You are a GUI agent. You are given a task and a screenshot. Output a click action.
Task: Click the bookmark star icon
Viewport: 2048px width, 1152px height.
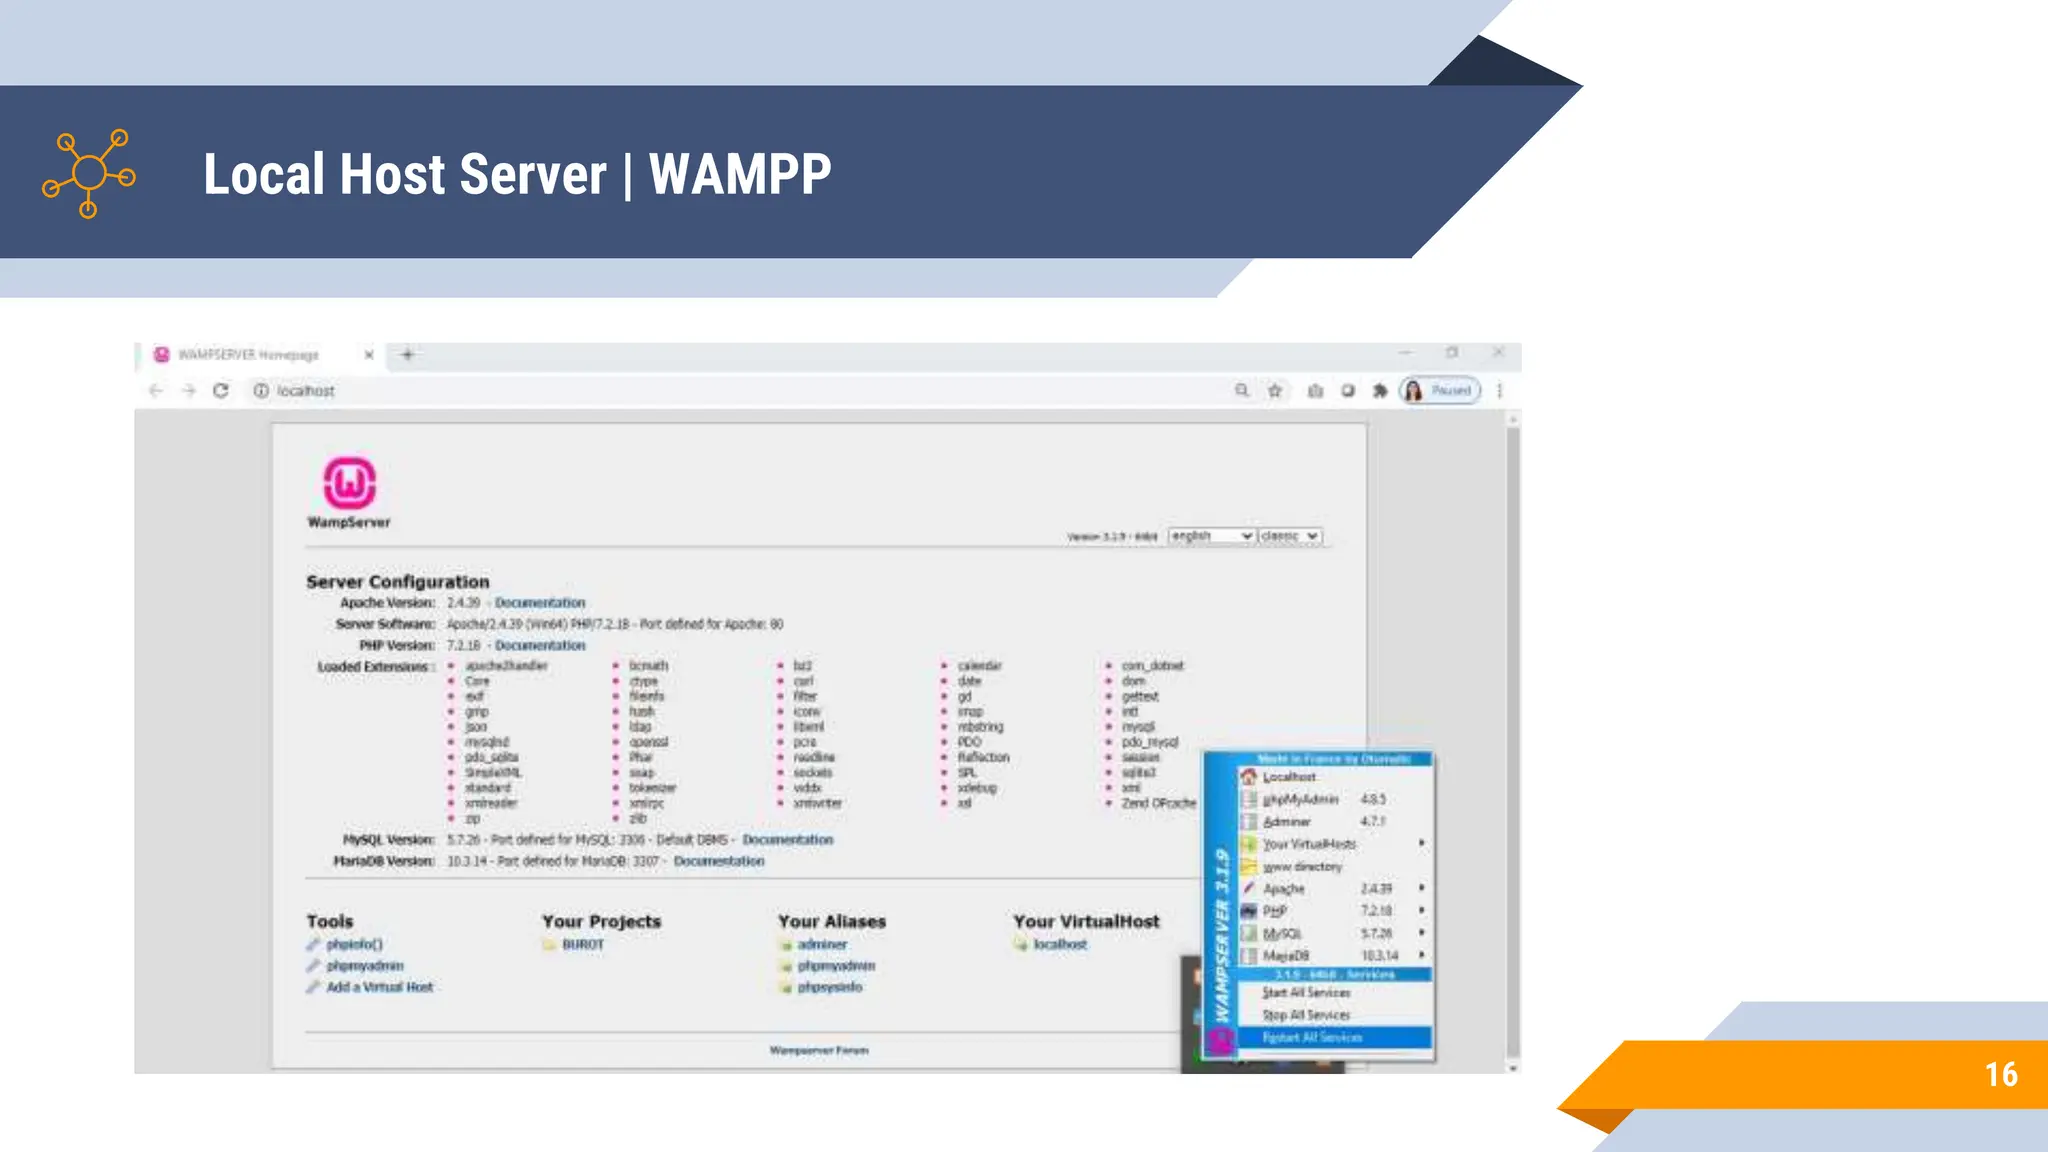point(1275,391)
